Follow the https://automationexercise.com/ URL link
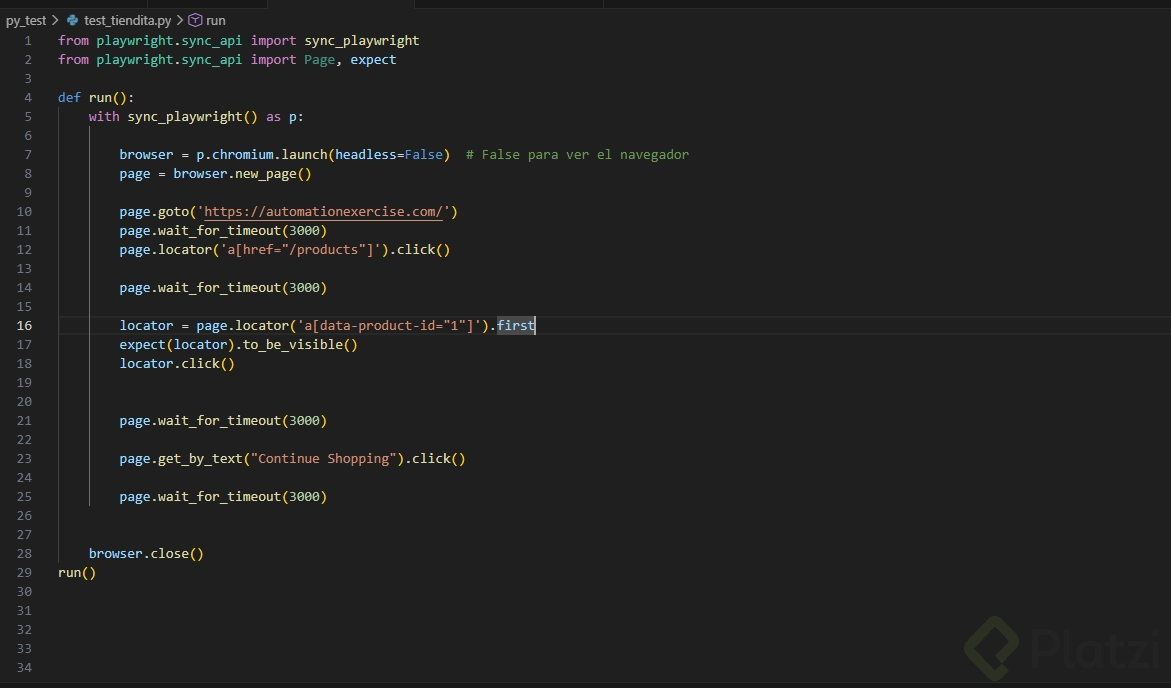Screen dimensions: 1171x688 (323, 211)
